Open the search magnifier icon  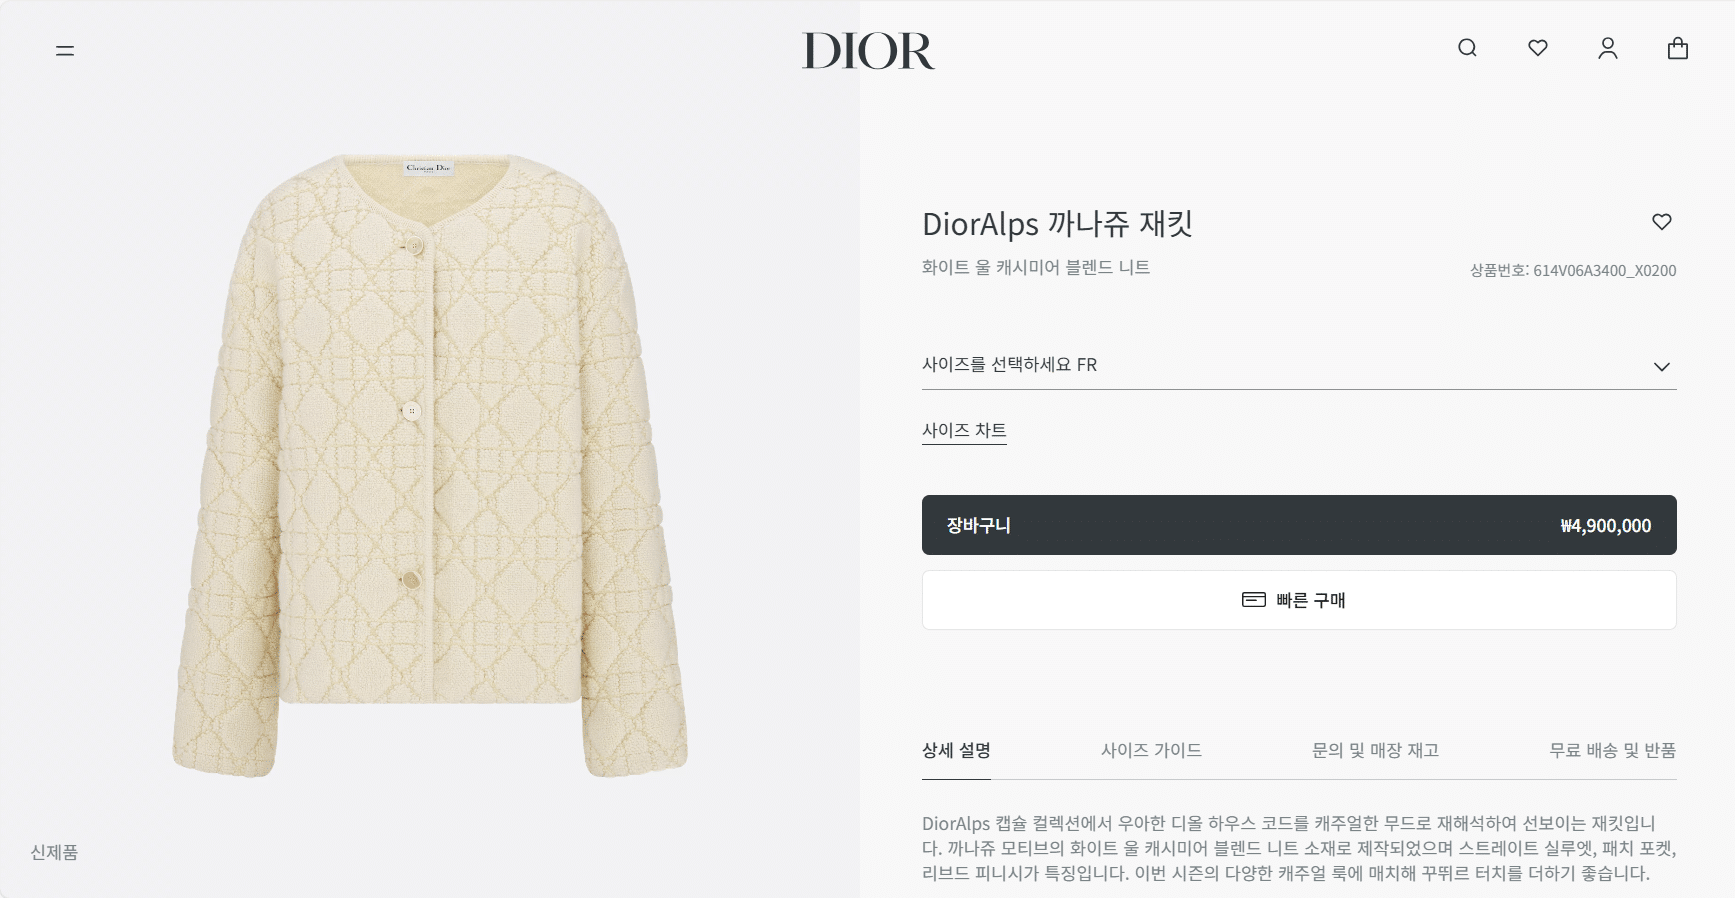pyautogui.click(x=1467, y=48)
